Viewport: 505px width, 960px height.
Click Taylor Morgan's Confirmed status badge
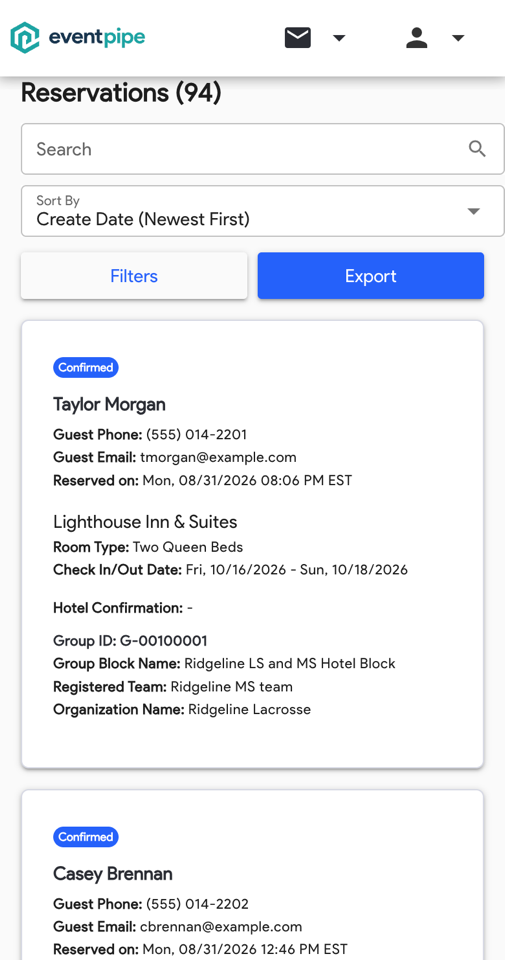click(x=86, y=367)
